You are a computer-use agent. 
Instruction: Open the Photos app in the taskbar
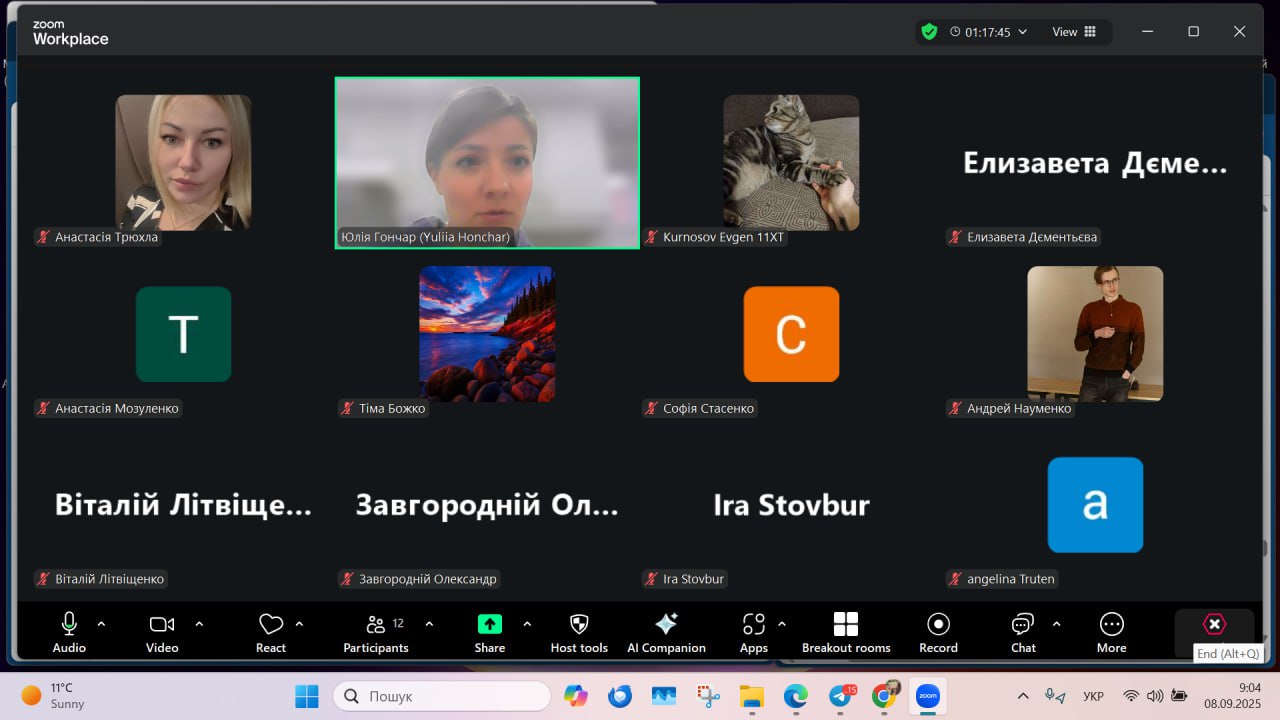tap(664, 696)
